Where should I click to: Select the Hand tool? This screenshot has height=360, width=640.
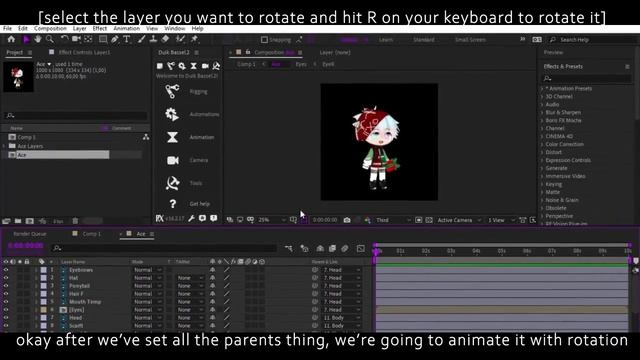point(38,39)
